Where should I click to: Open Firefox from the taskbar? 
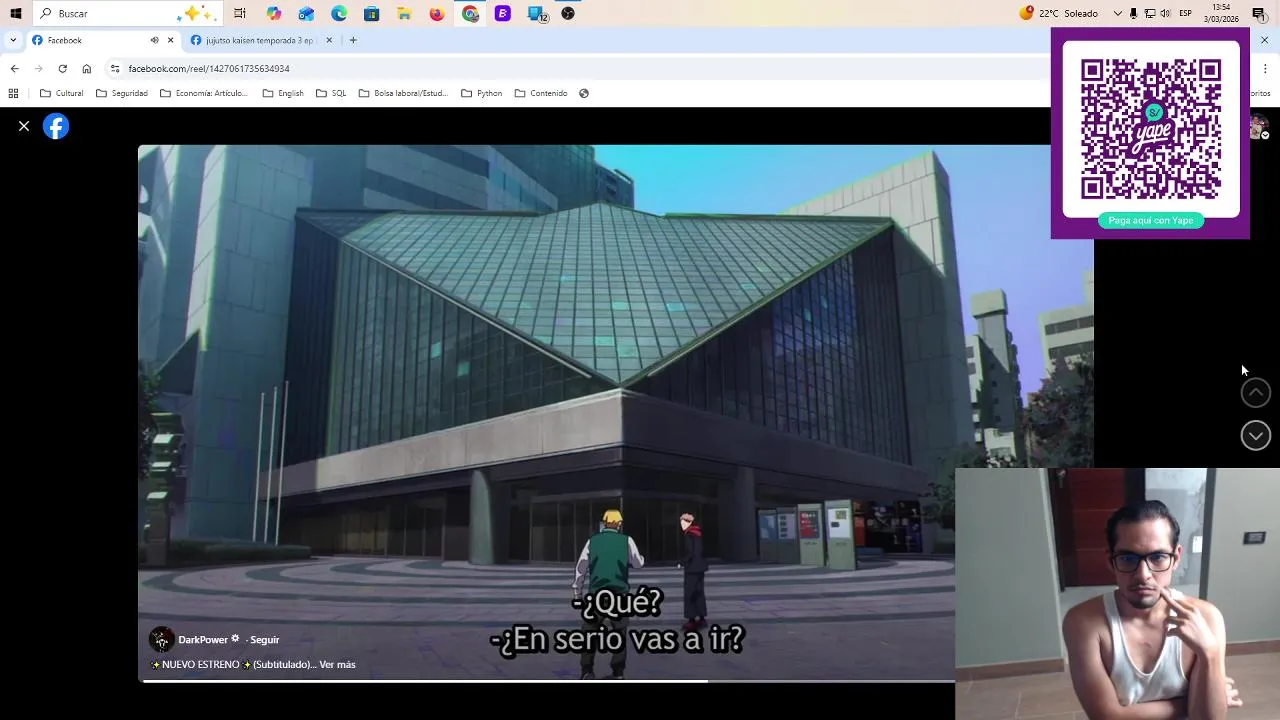tap(437, 13)
